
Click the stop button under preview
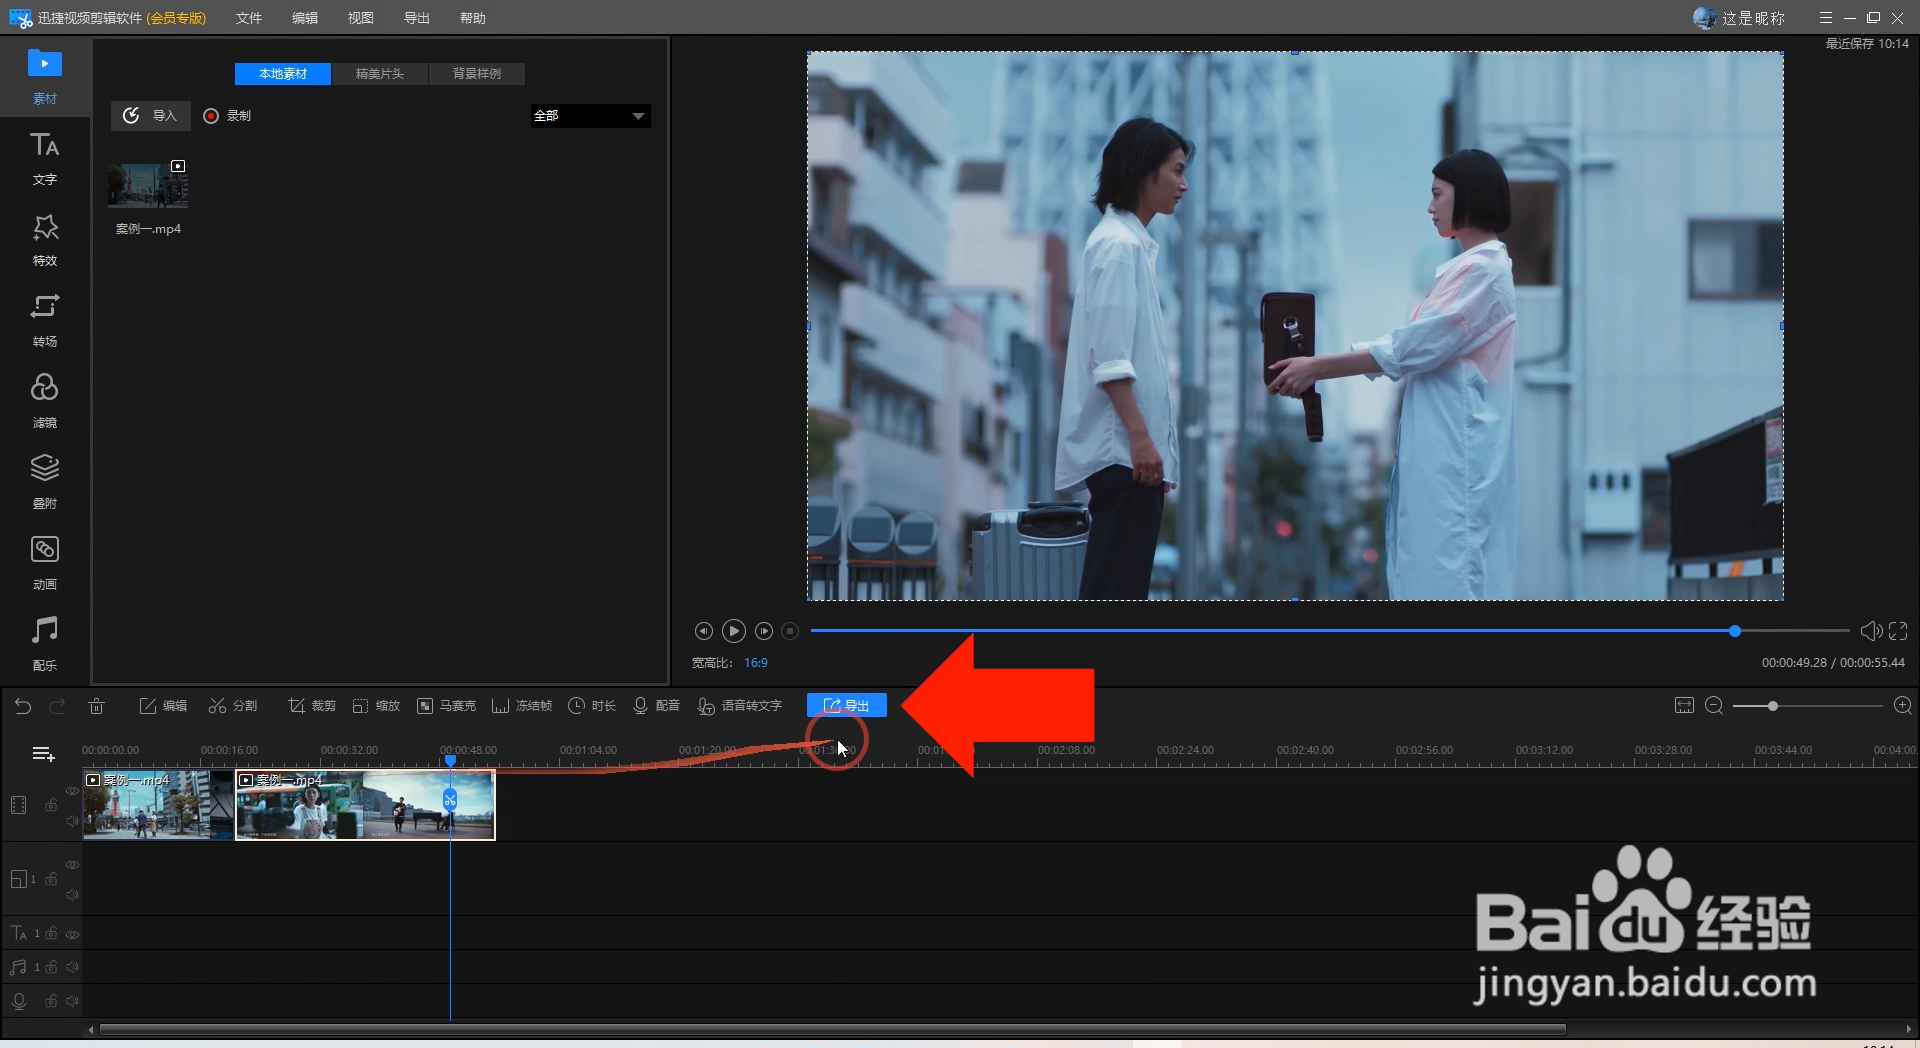point(790,631)
